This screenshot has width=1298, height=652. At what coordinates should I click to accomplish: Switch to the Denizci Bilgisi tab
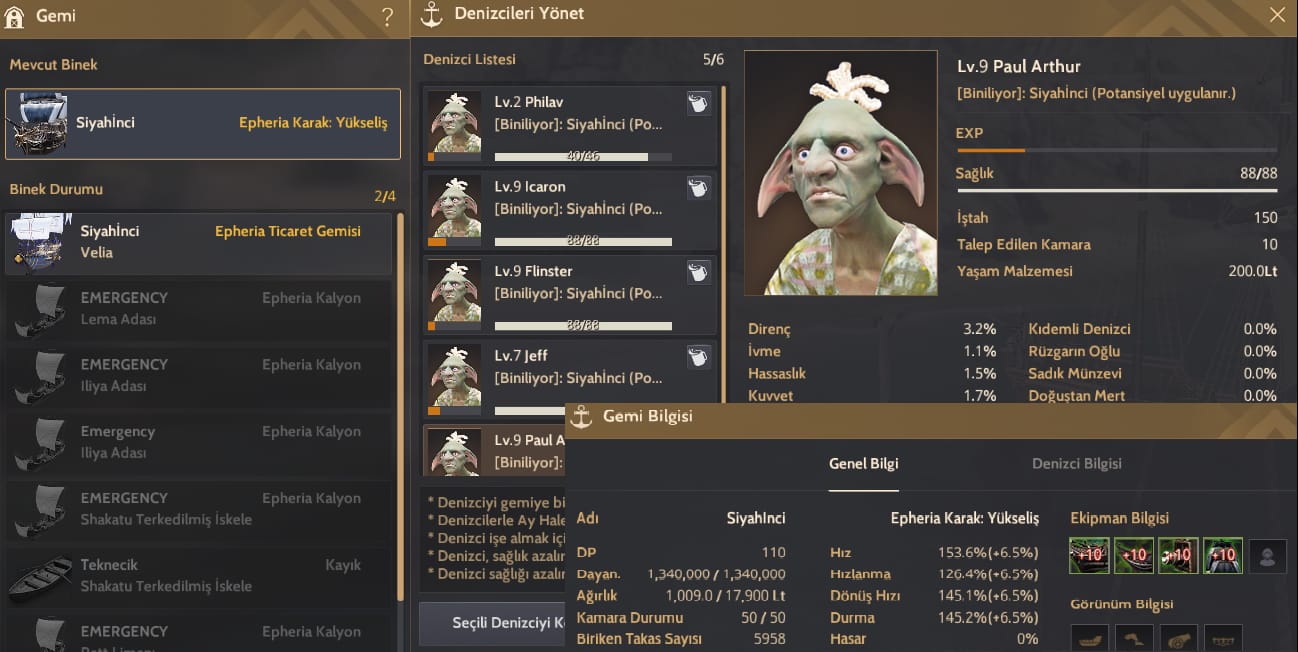1076,464
